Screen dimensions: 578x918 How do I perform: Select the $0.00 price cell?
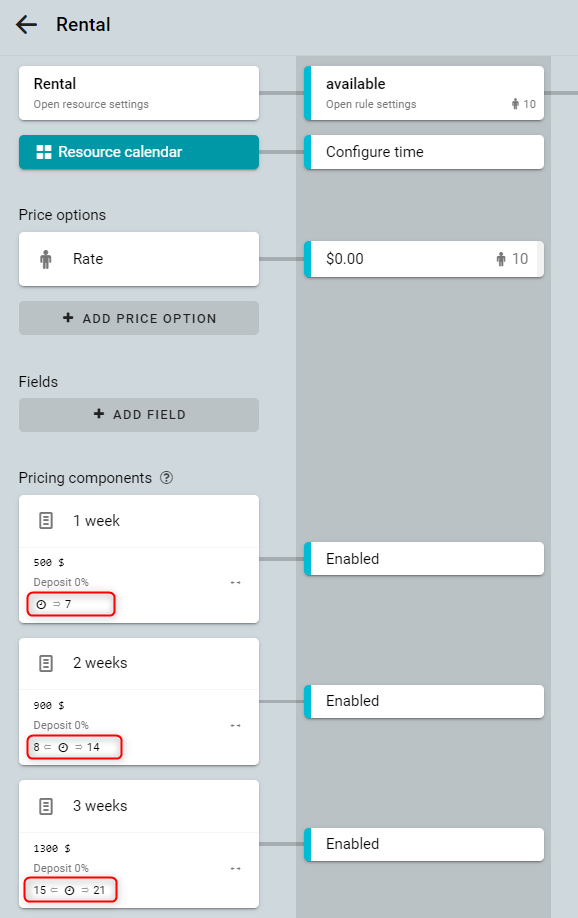(424, 259)
